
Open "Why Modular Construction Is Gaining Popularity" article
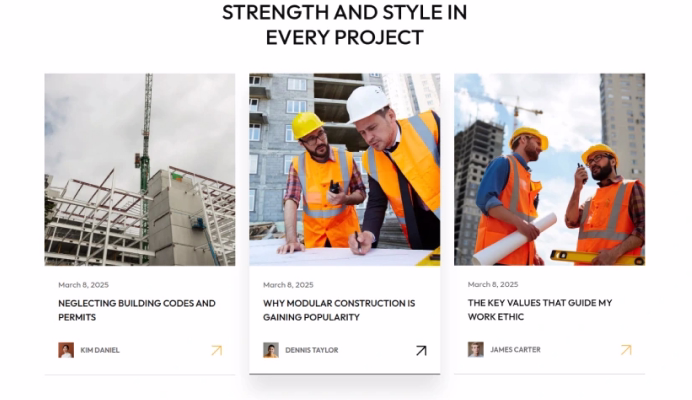point(339,310)
